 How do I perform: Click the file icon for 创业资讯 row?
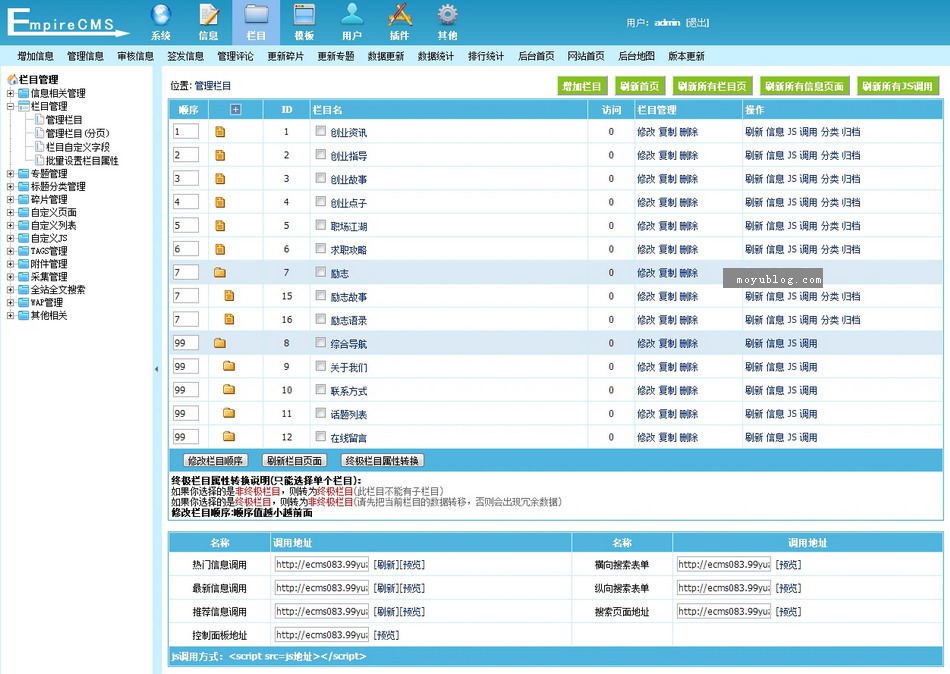(x=220, y=132)
